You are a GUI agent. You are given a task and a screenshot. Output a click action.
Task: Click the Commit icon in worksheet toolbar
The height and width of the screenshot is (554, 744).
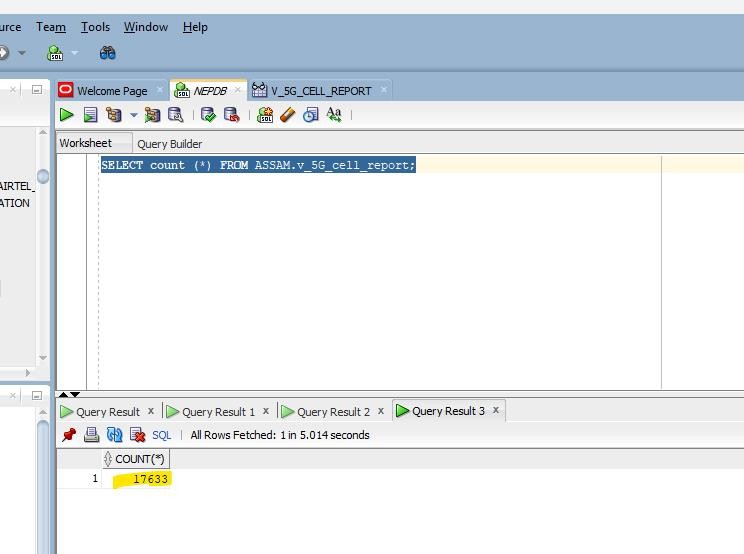[208, 115]
